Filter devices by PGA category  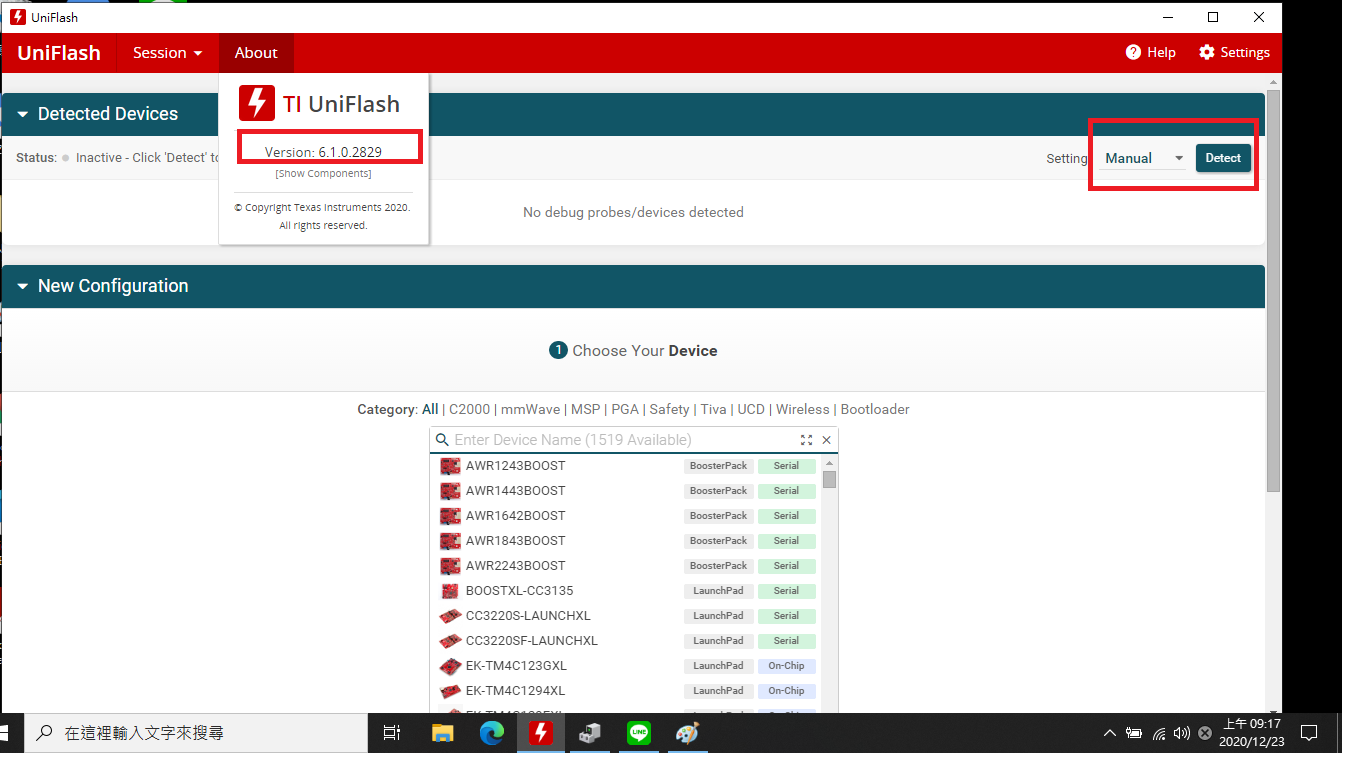tap(625, 410)
